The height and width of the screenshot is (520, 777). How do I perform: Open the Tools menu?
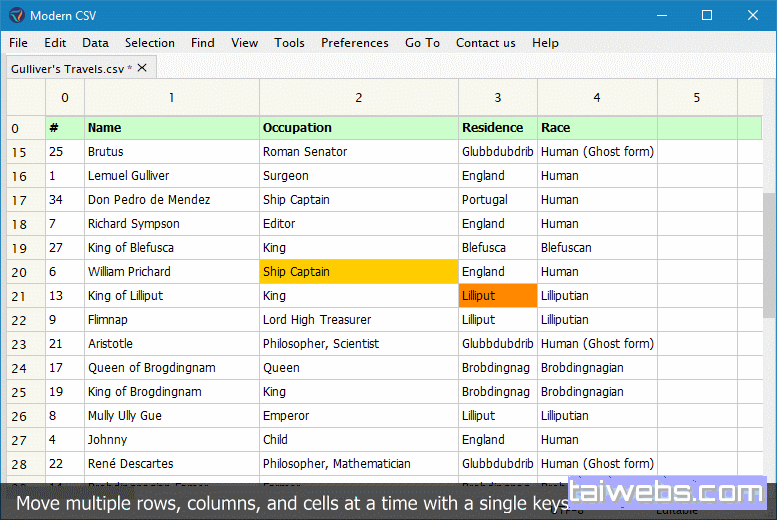pyautogui.click(x=289, y=43)
